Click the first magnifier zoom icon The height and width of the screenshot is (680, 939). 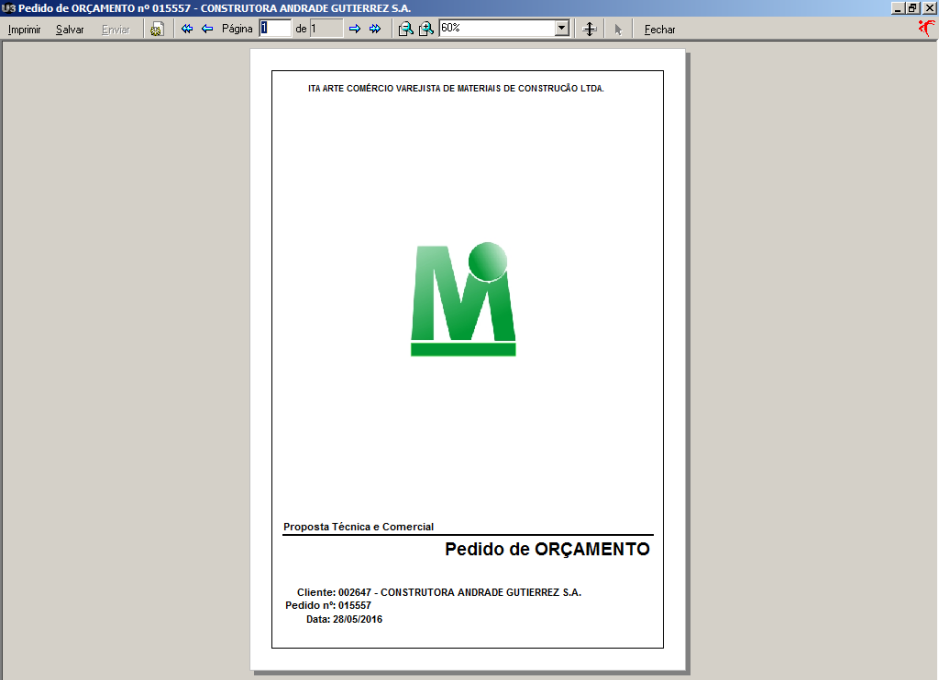pos(405,29)
